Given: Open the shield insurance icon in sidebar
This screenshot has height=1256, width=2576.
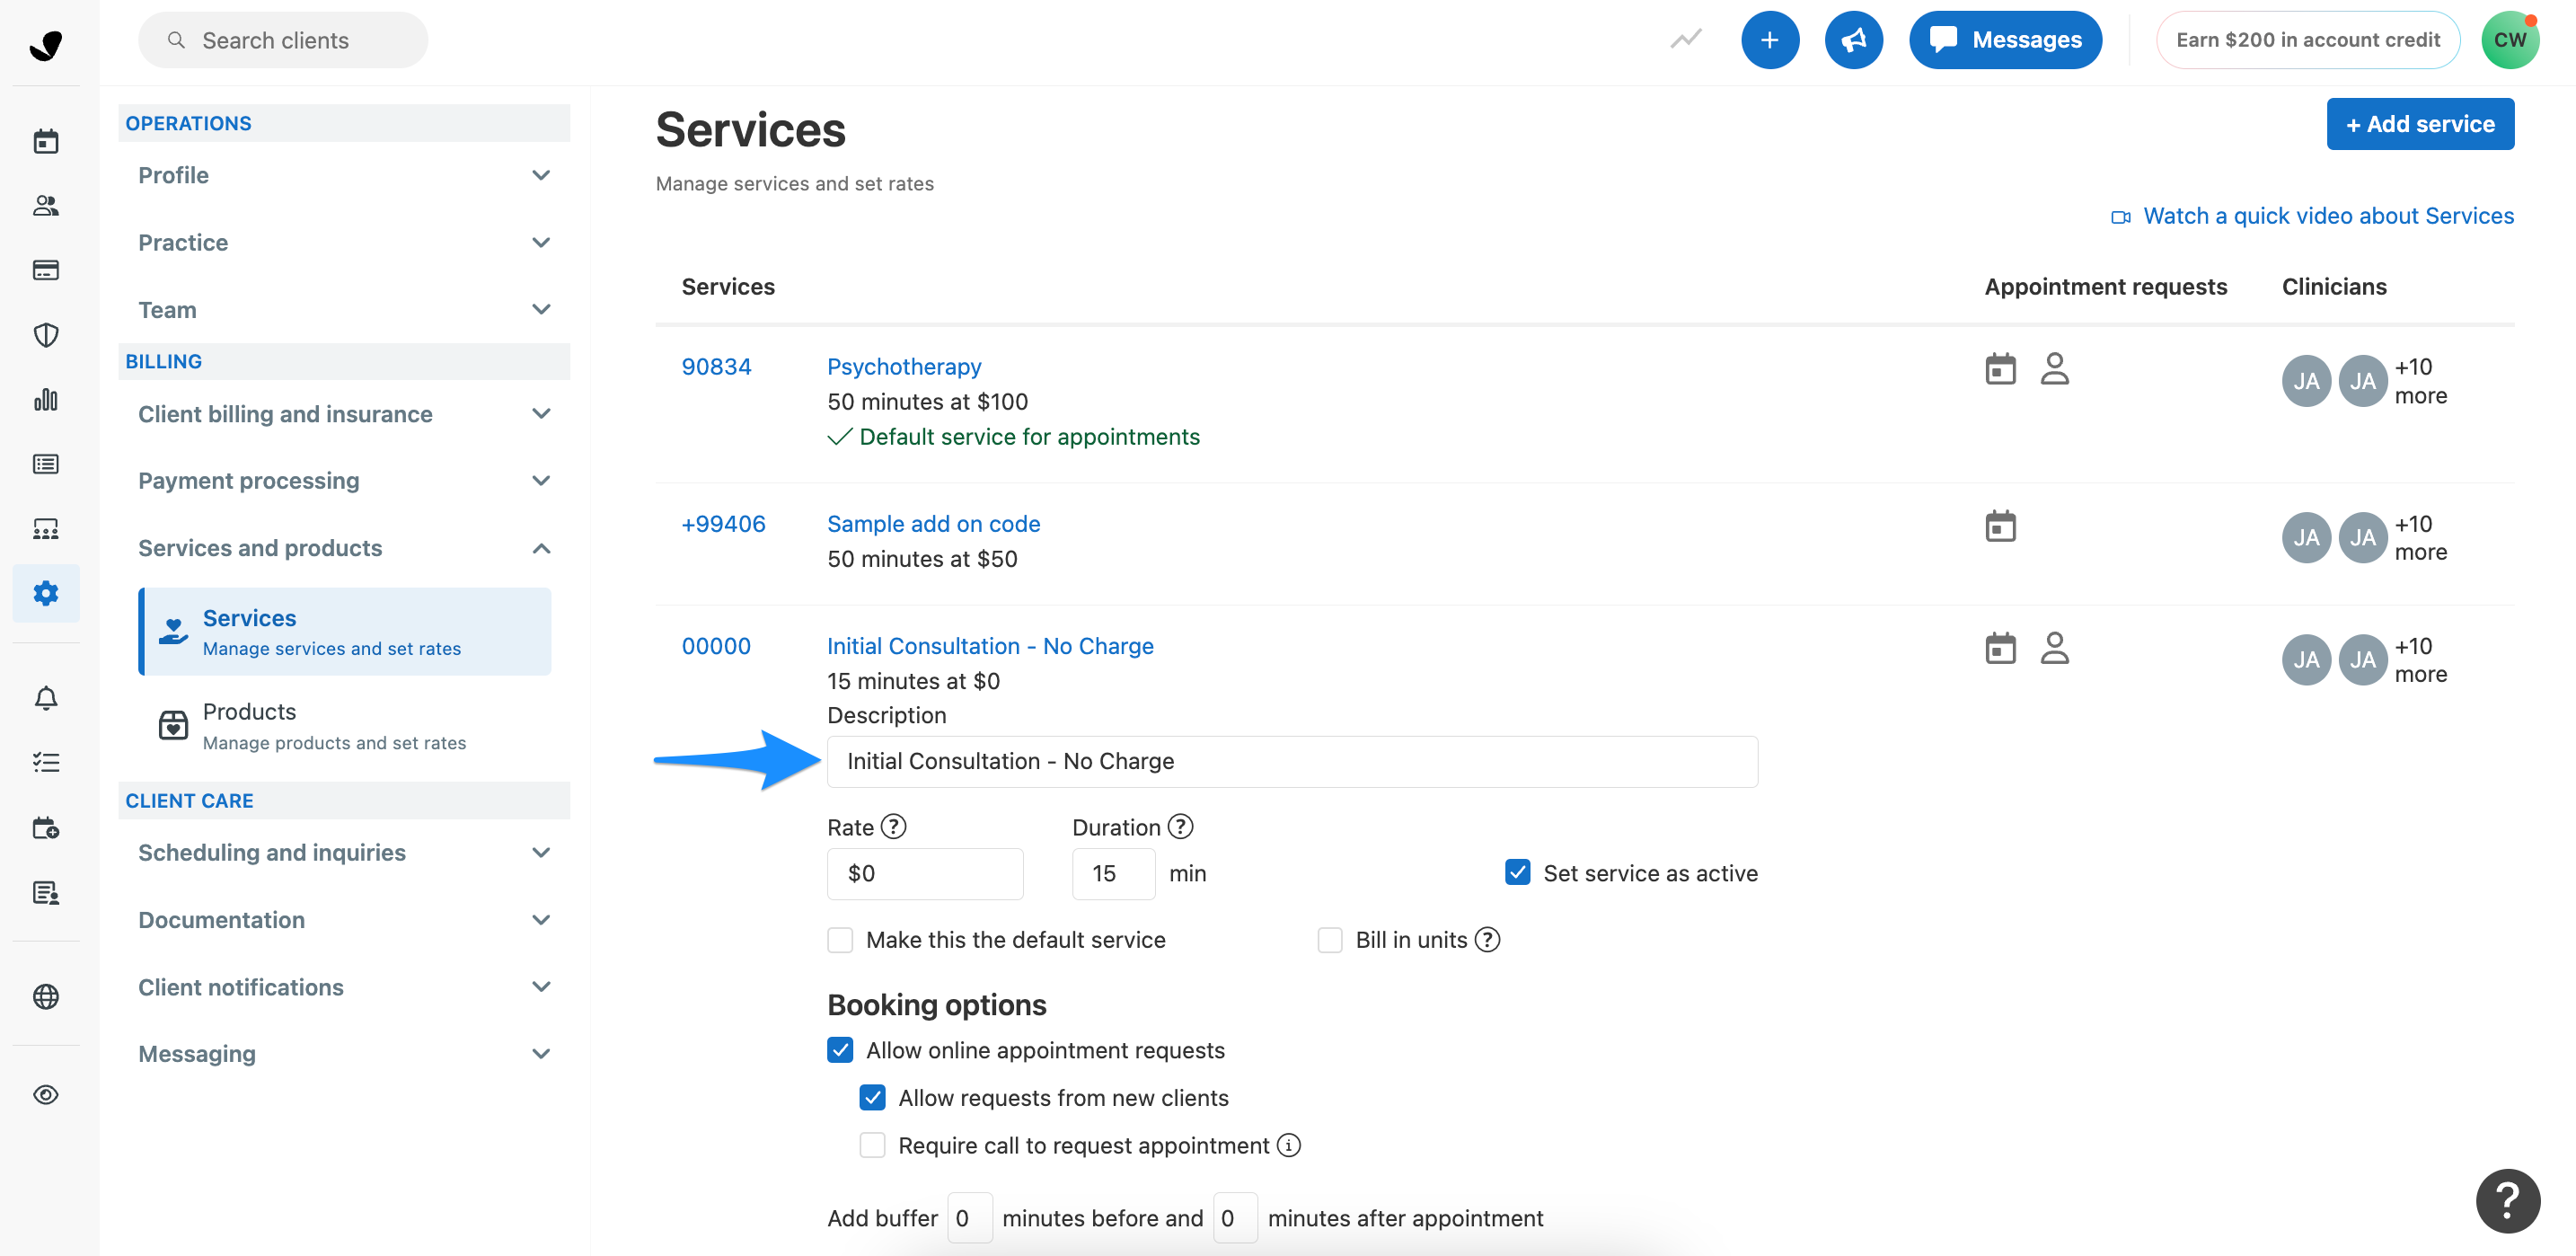Looking at the screenshot, I should pyautogui.click(x=46, y=335).
